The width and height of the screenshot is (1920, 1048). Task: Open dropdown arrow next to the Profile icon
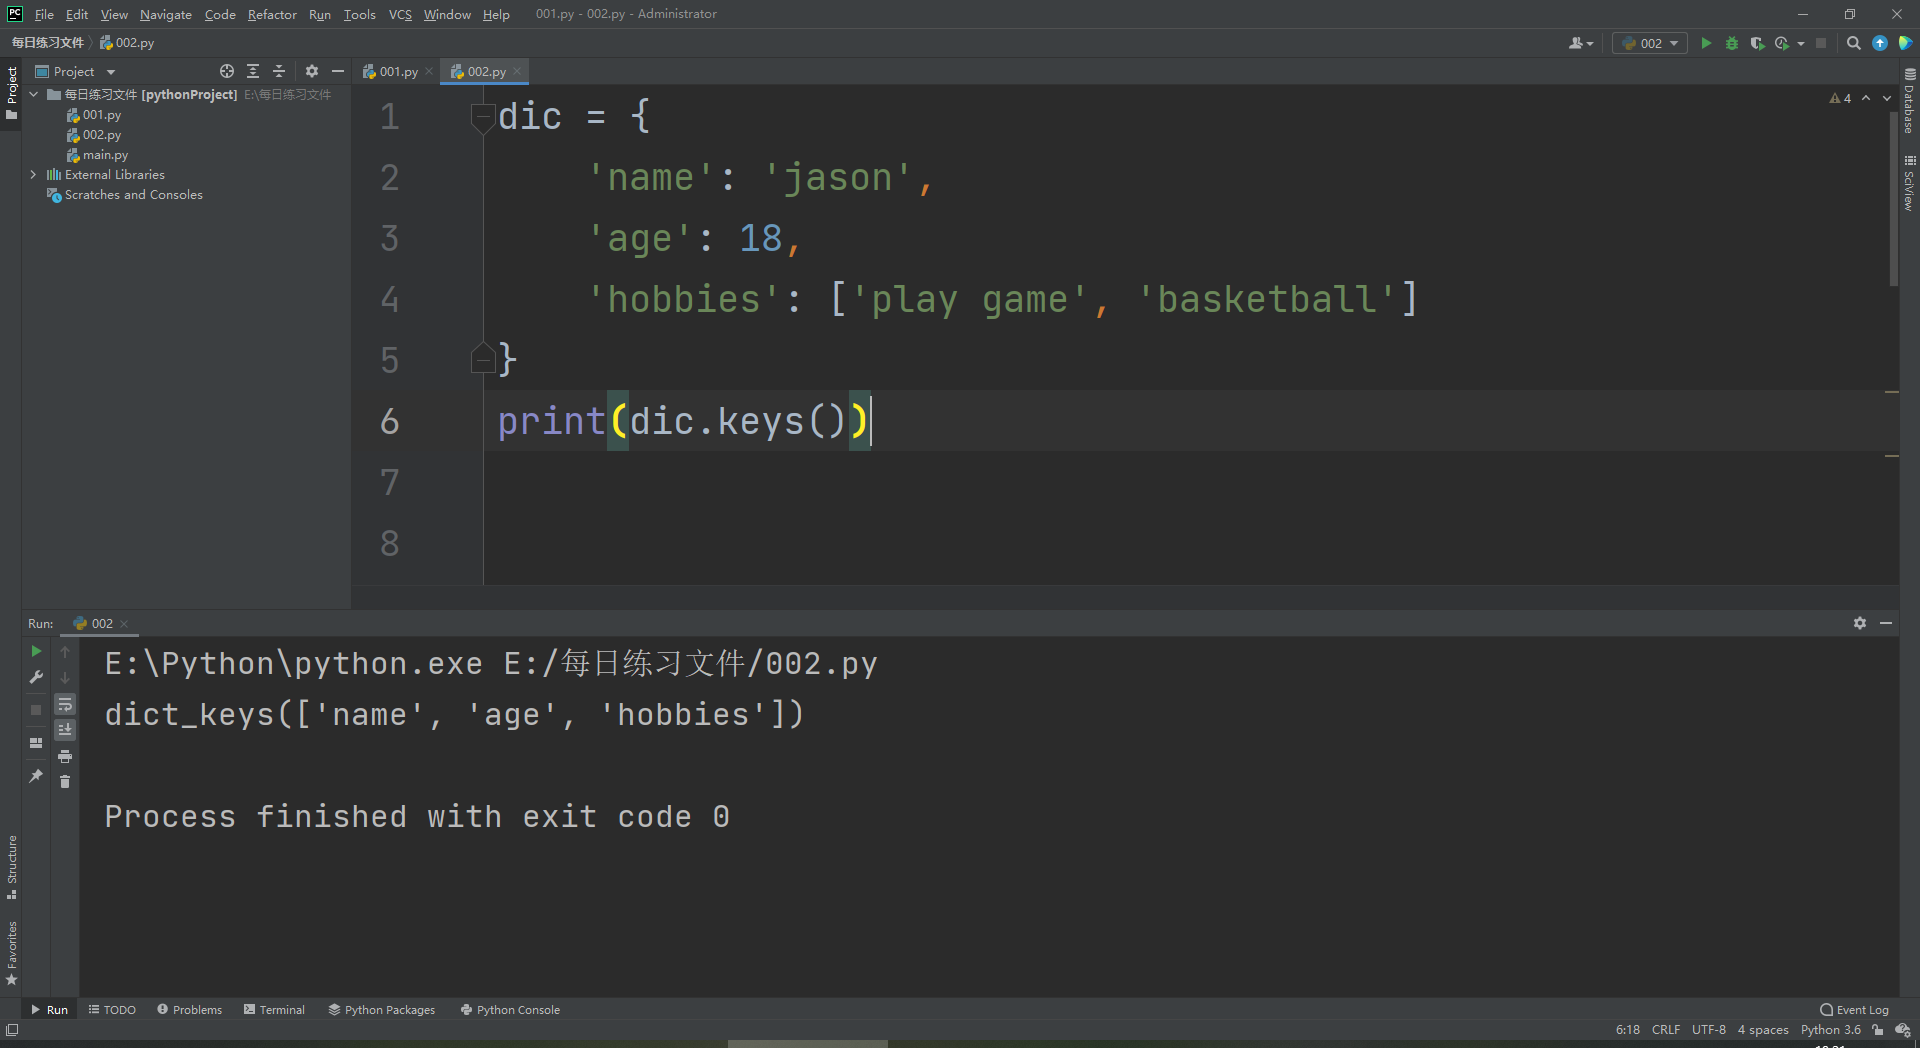pos(1801,43)
